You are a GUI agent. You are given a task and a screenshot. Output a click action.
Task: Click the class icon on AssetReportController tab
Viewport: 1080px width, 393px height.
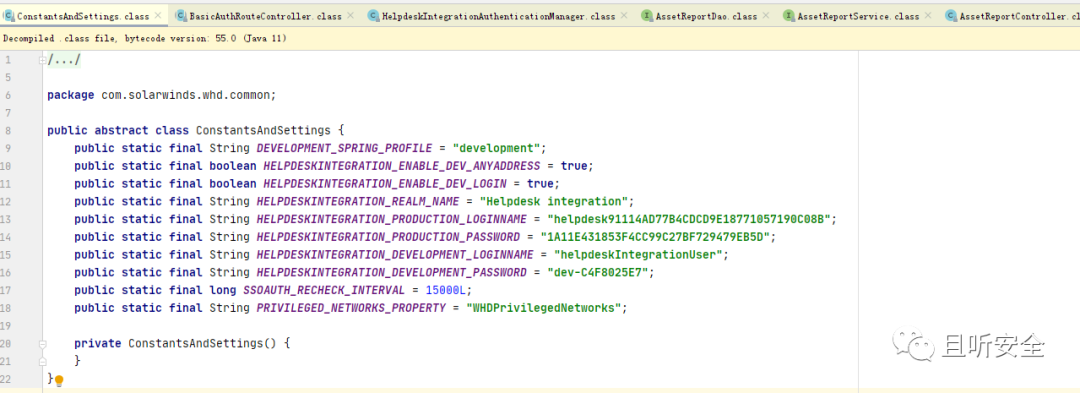pyautogui.click(x=951, y=16)
